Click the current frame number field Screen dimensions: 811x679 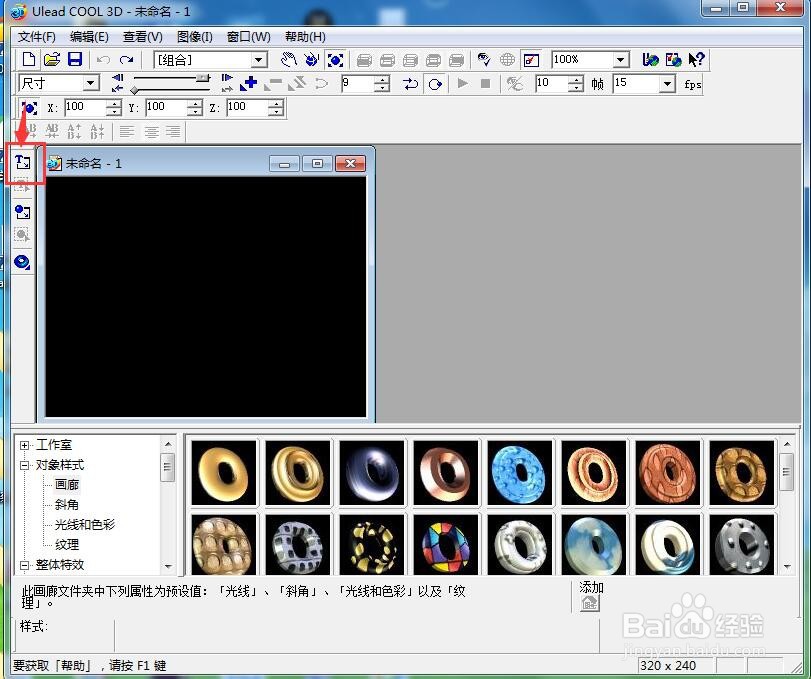click(358, 83)
